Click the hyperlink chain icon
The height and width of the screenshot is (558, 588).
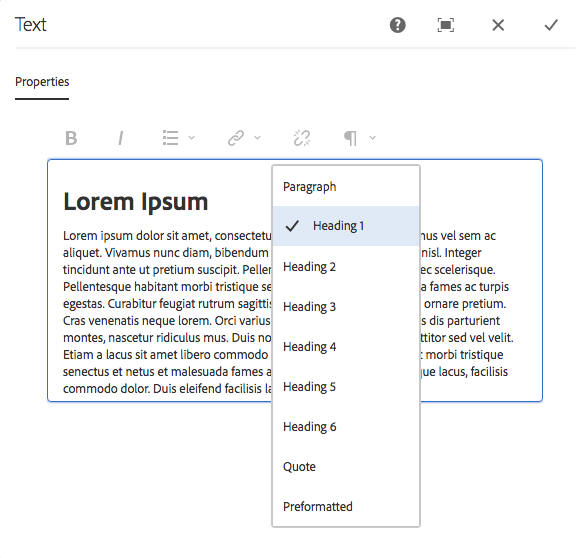tap(236, 138)
